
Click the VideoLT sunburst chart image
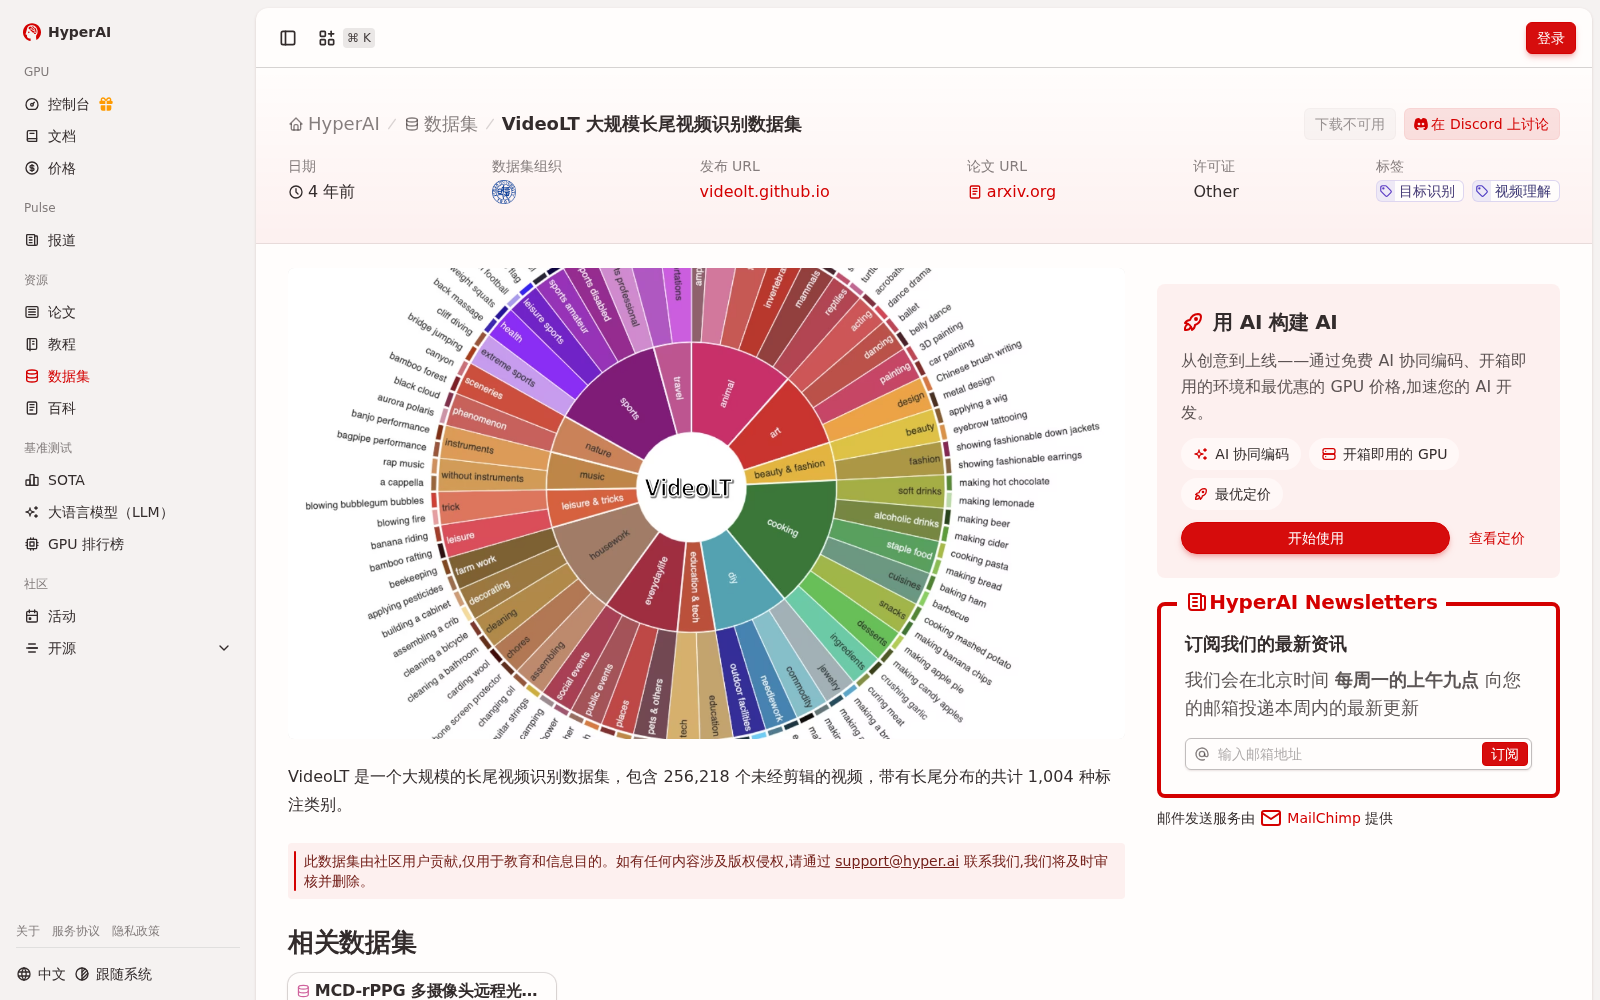[x=706, y=503]
